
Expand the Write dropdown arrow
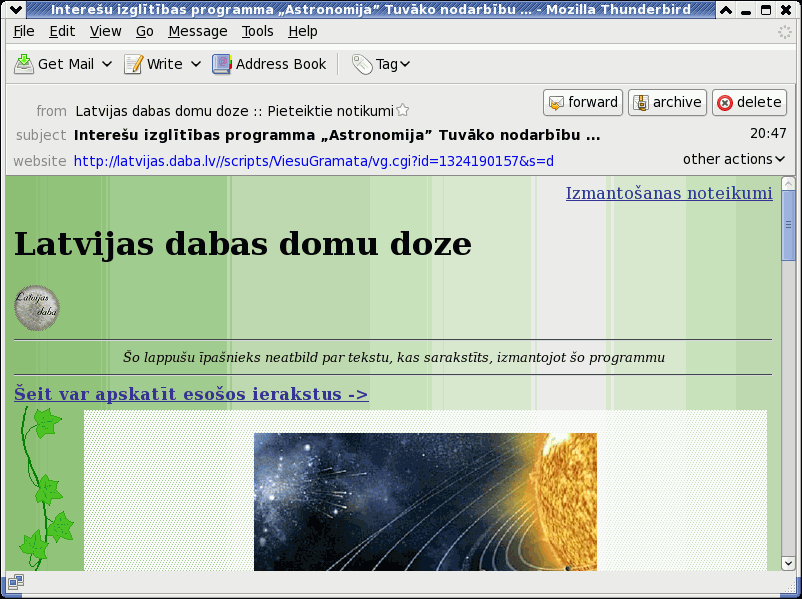coord(196,64)
